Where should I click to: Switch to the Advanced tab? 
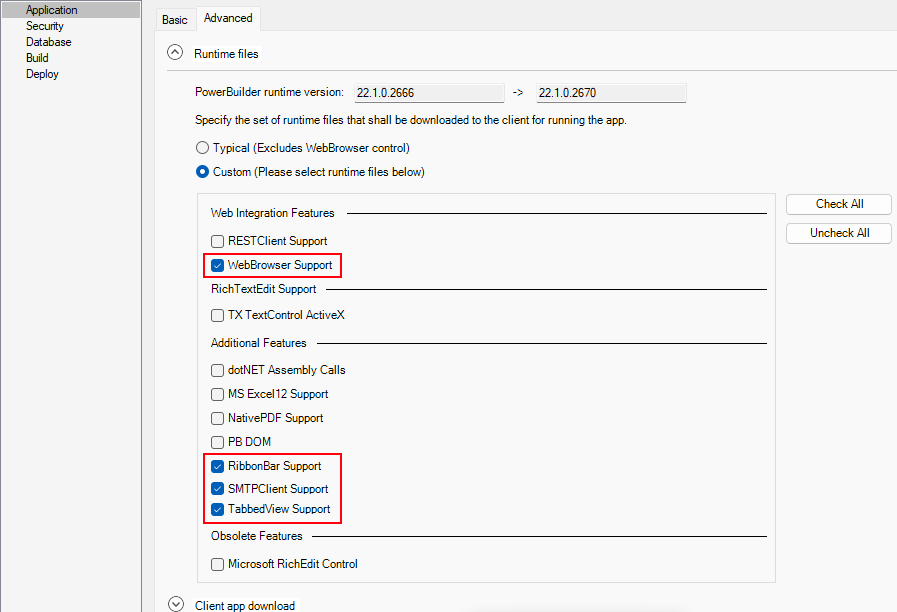tap(228, 18)
